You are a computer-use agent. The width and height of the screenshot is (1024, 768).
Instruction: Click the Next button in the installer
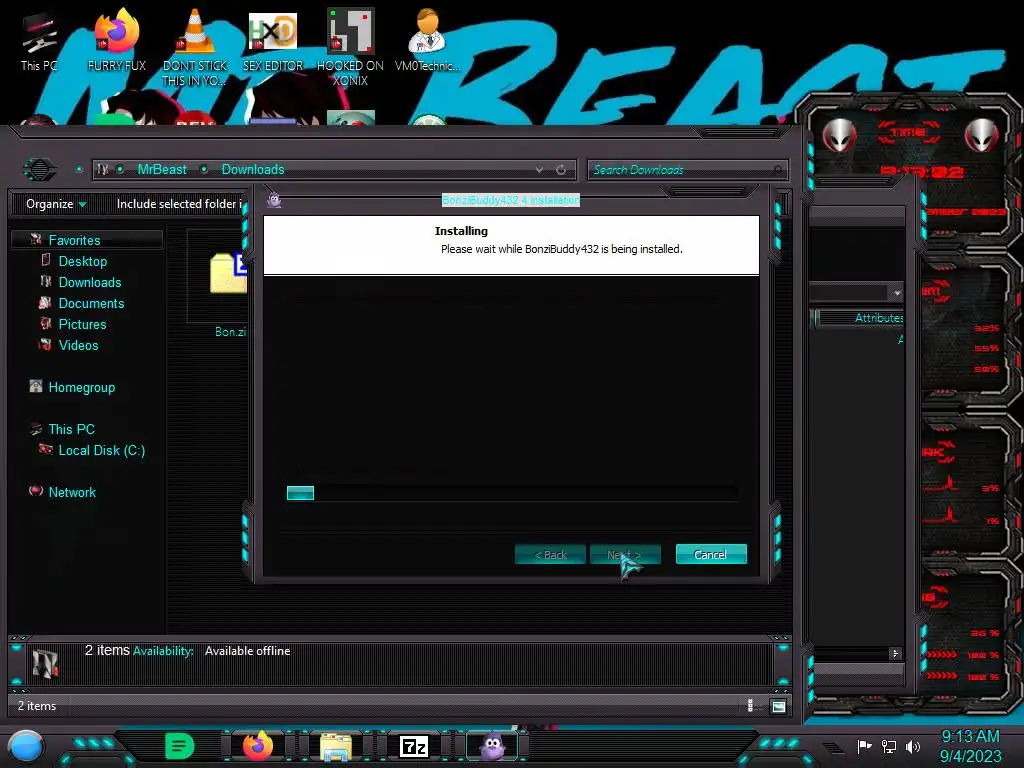(625, 554)
